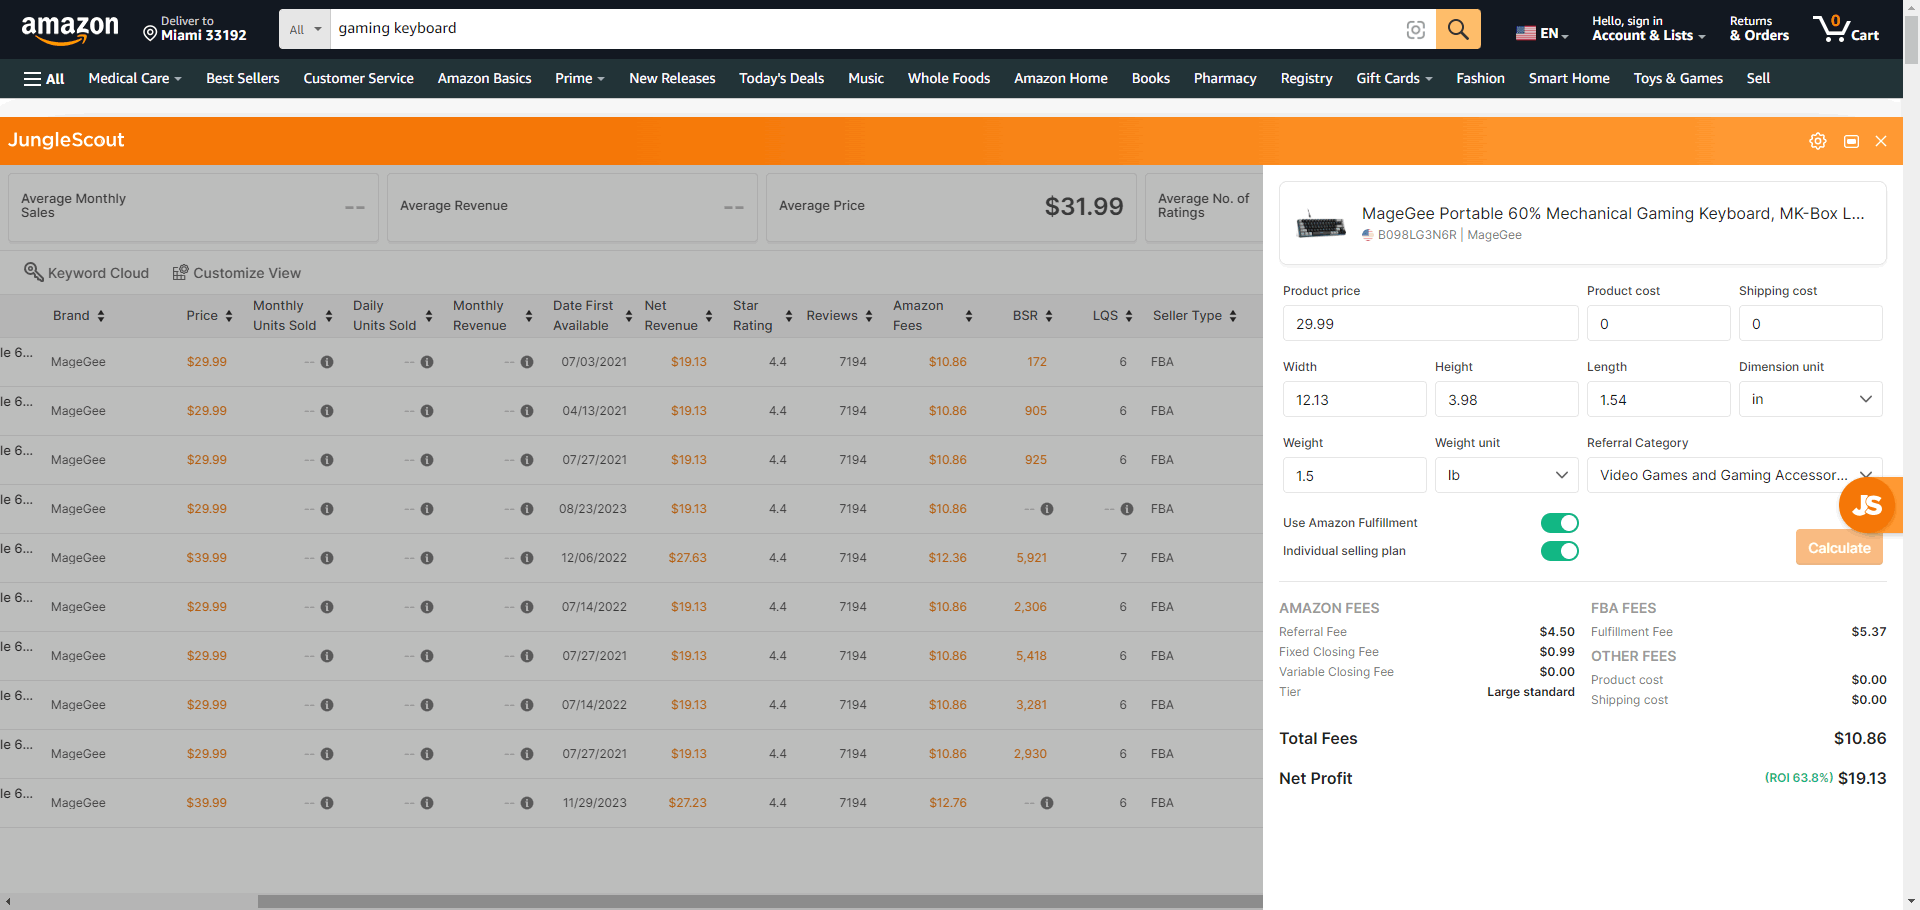The width and height of the screenshot is (1920, 910).
Task: Open the All hamburger menu
Action: (44, 79)
